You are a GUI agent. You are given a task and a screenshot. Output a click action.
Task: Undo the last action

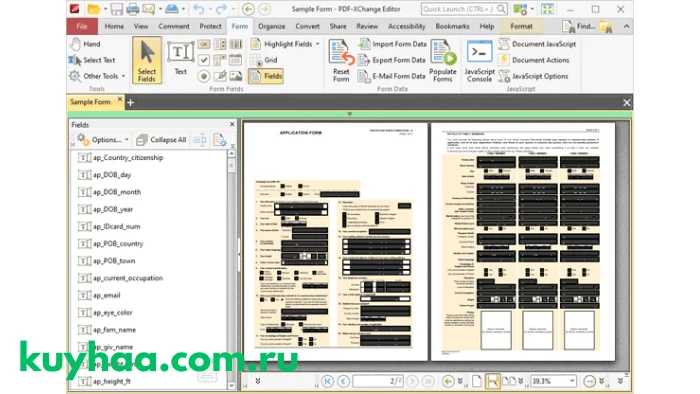pyautogui.click(x=199, y=9)
